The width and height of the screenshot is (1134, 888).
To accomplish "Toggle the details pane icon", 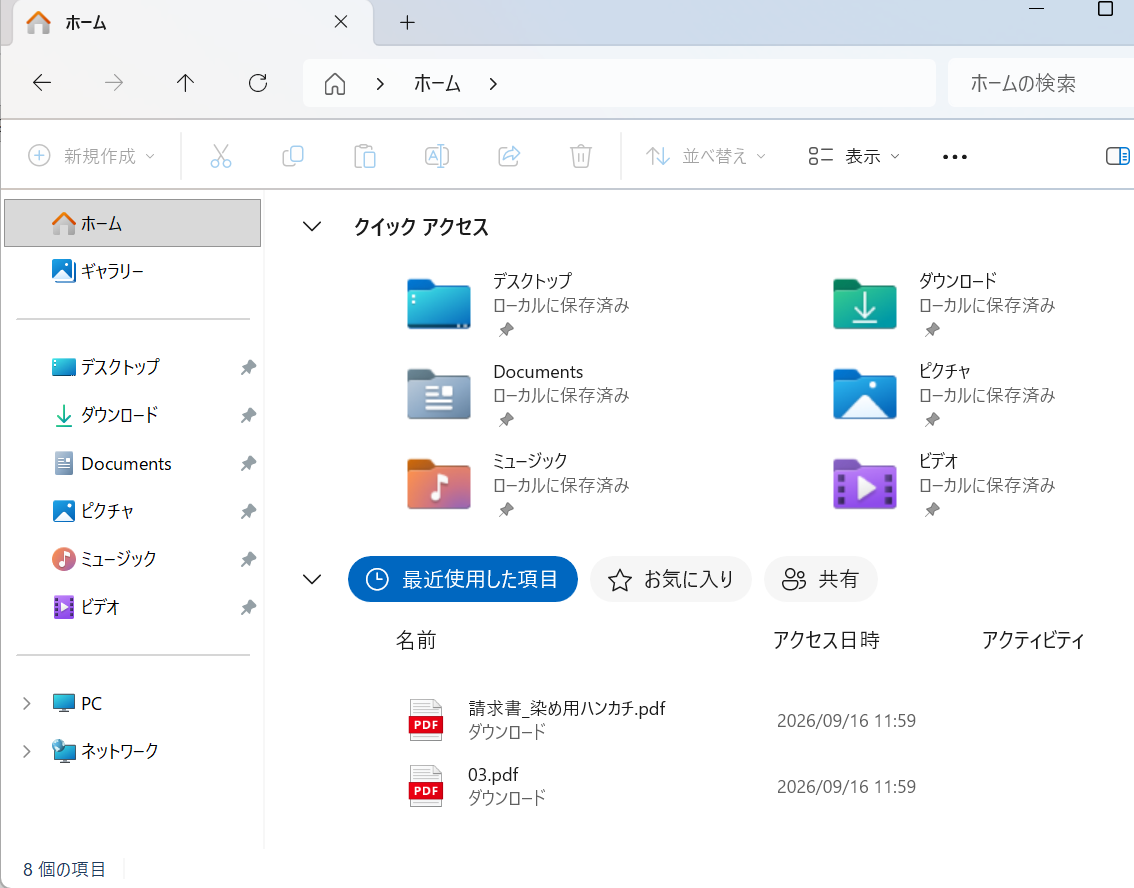I will pos(1118,156).
